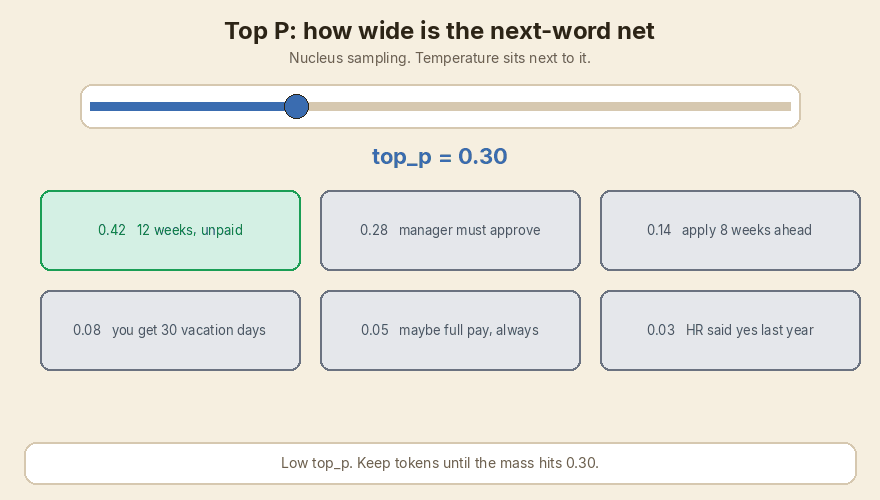The image size is (880, 500).
Task: Click the 'top_p = 0.30' value
Action: click(x=439, y=157)
